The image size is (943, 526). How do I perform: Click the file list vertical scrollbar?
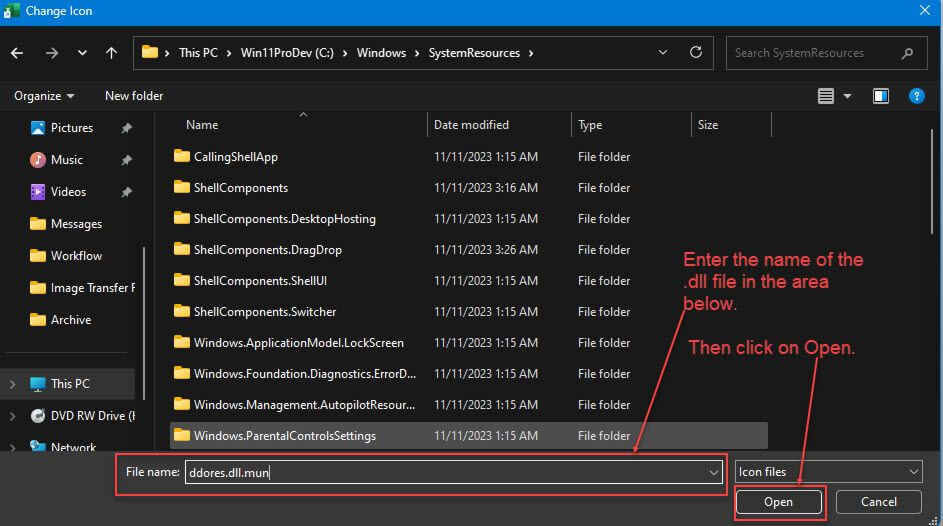click(x=932, y=180)
